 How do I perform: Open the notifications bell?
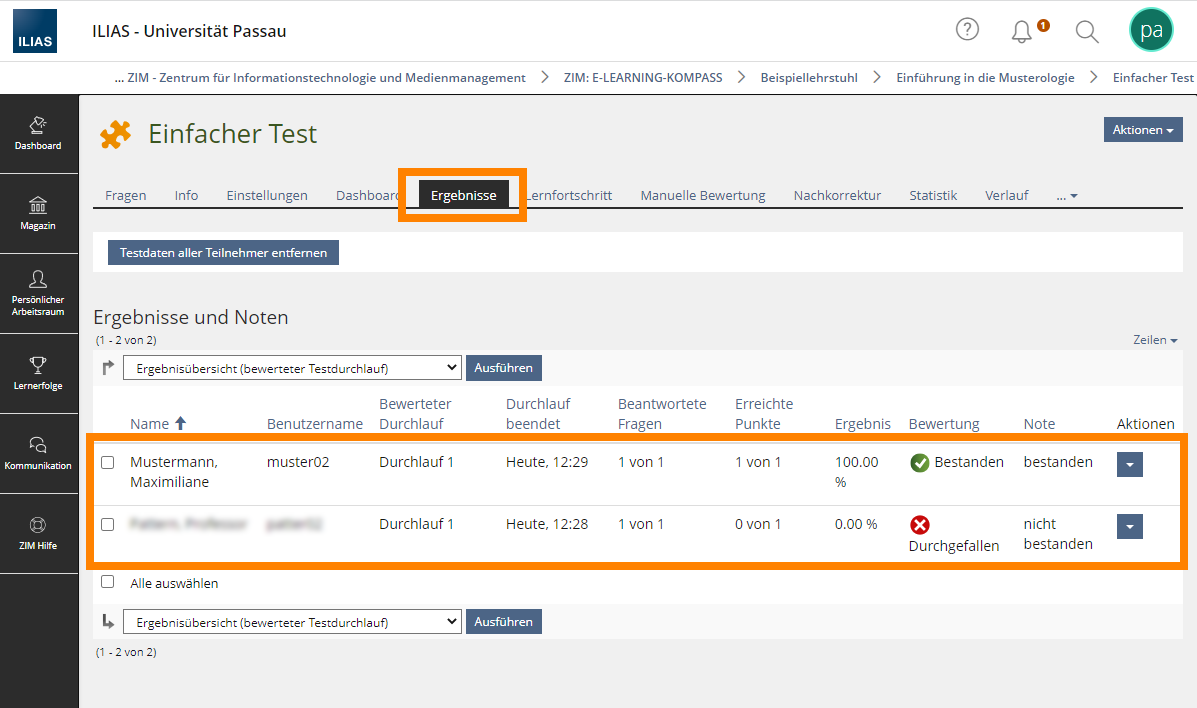coord(1021,31)
